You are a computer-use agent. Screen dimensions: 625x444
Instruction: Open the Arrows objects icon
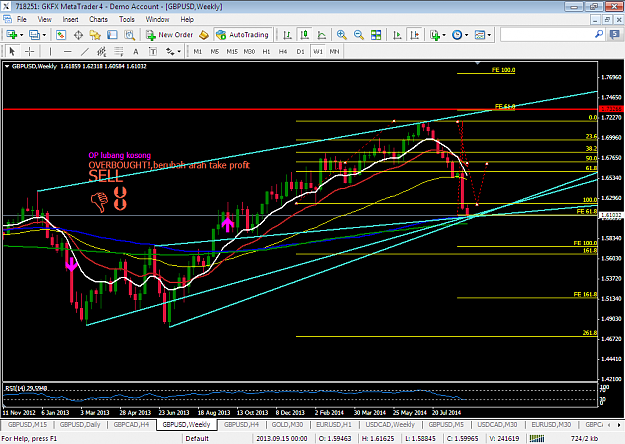point(170,51)
